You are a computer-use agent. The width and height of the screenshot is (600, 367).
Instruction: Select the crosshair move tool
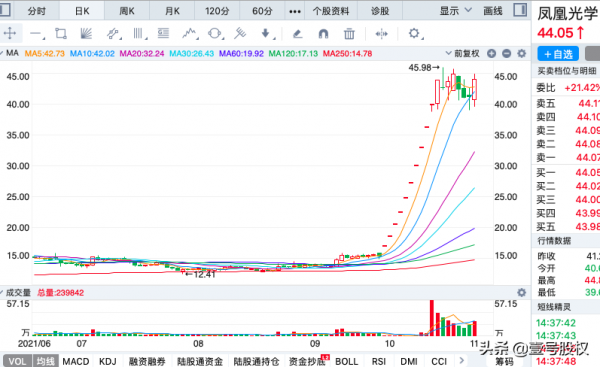point(10,33)
